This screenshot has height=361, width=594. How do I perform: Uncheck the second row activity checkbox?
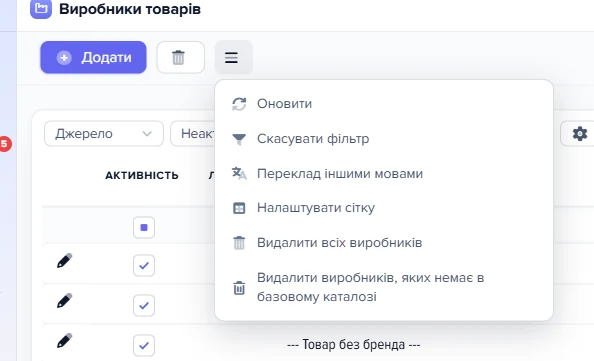[x=144, y=305]
